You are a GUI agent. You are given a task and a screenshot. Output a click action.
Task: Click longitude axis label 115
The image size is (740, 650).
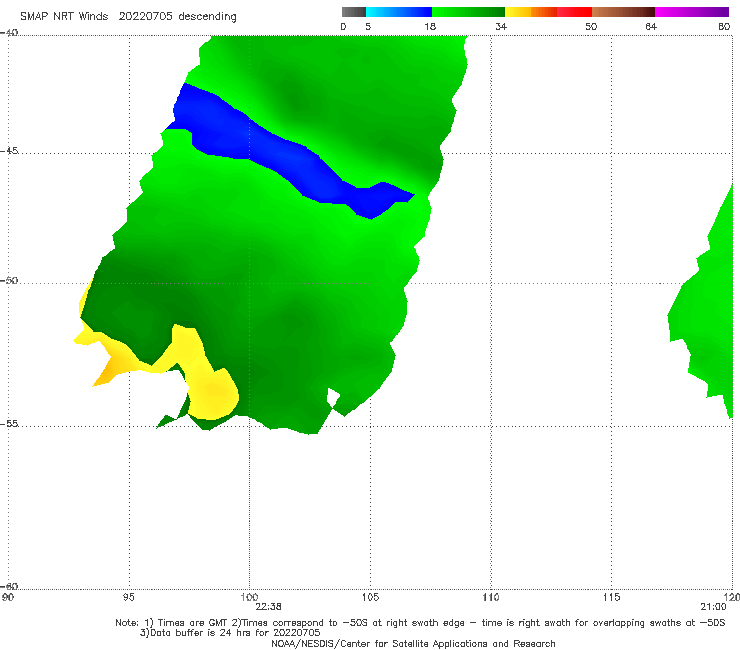(x=612, y=597)
